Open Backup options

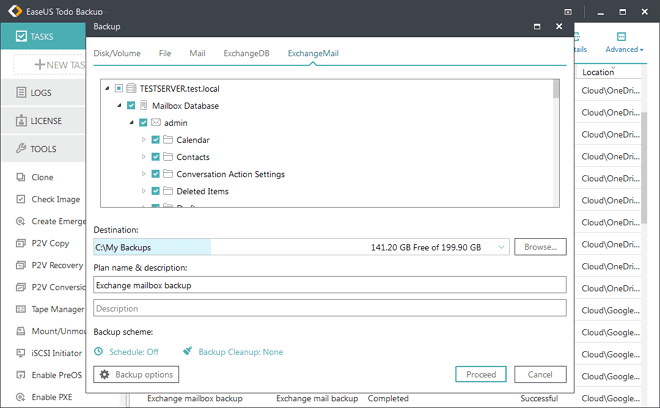[x=136, y=374]
